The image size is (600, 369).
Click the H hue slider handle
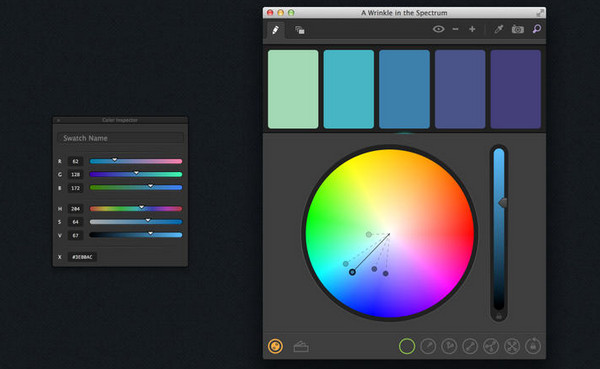pyautogui.click(x=142, y=207)
